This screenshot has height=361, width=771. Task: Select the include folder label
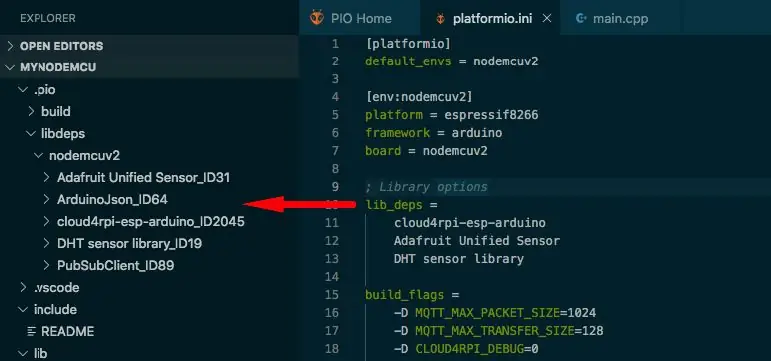click(55, 309)
